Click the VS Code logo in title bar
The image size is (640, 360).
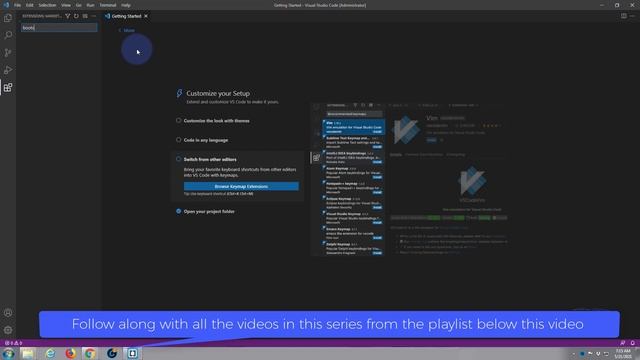(6, 5)
